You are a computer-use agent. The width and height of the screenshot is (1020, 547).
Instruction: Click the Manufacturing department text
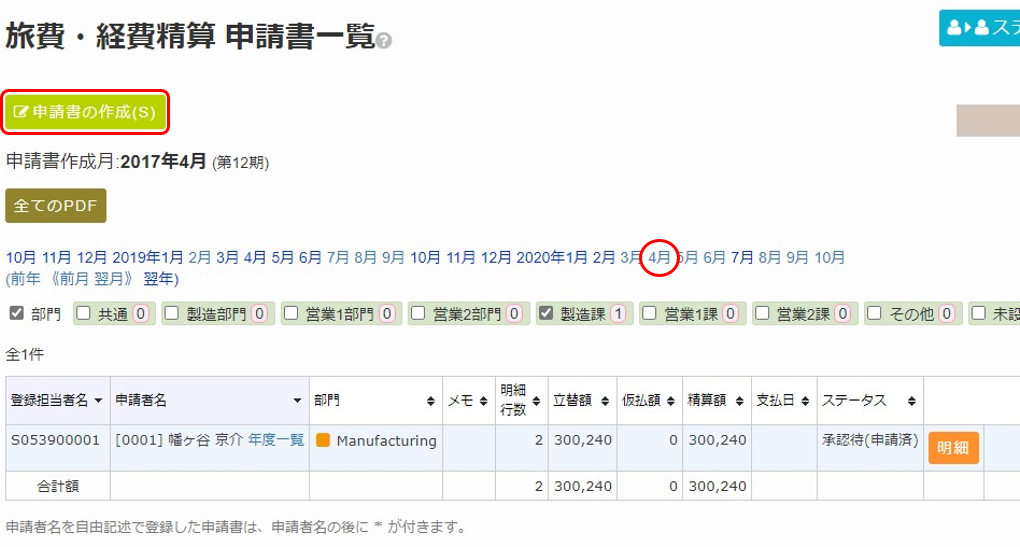coord(386,440)
